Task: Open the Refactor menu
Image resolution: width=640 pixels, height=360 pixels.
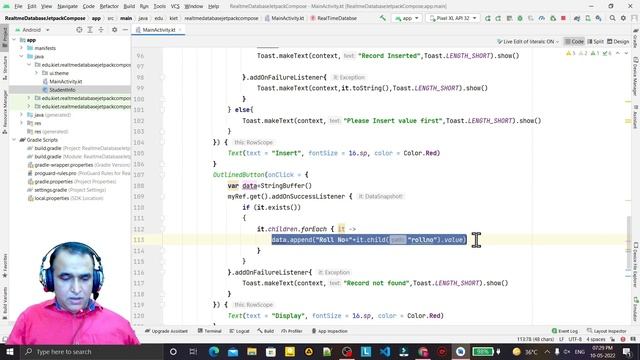Action: point(109,6)
